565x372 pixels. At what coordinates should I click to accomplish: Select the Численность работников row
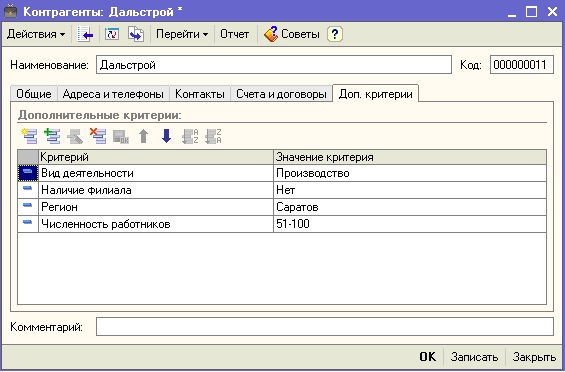click(x=282, y=224)
